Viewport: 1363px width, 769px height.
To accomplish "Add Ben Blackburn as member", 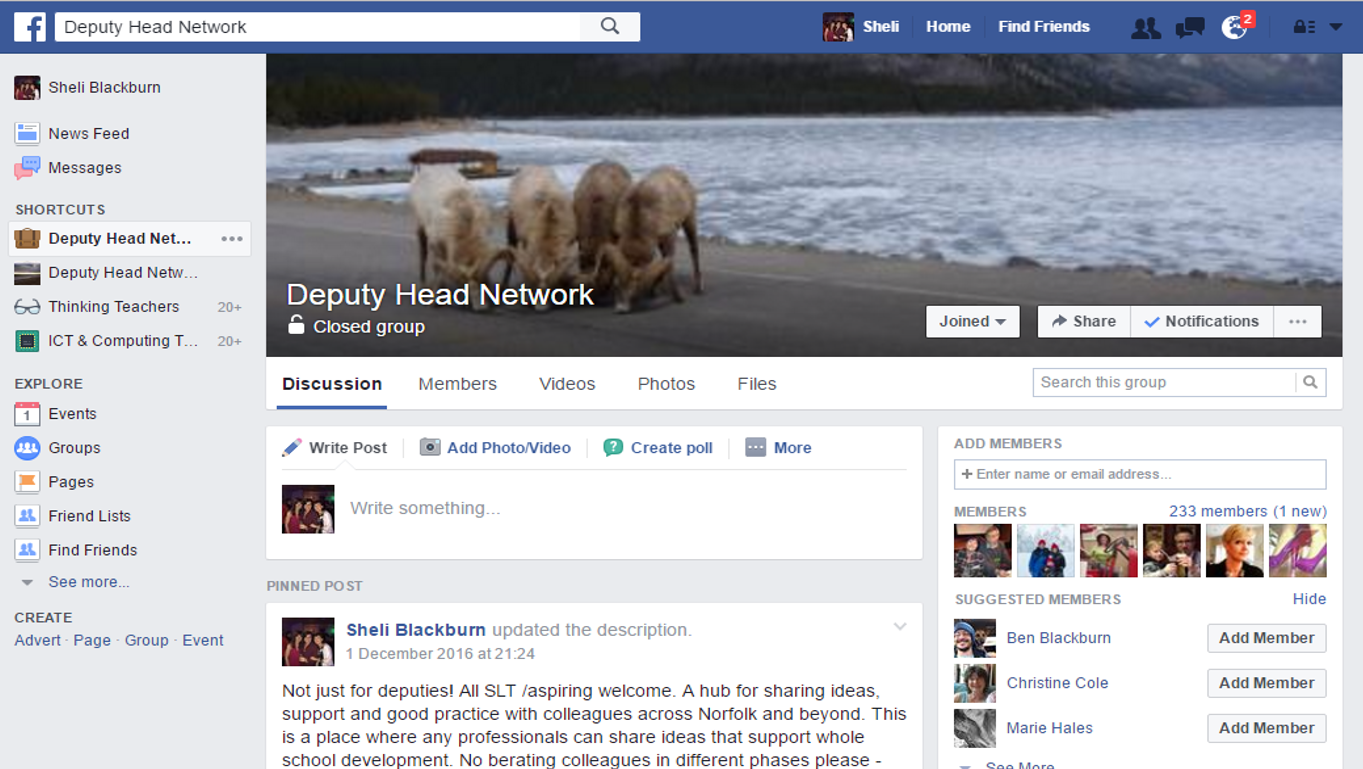I will [x=1266, y=638].
